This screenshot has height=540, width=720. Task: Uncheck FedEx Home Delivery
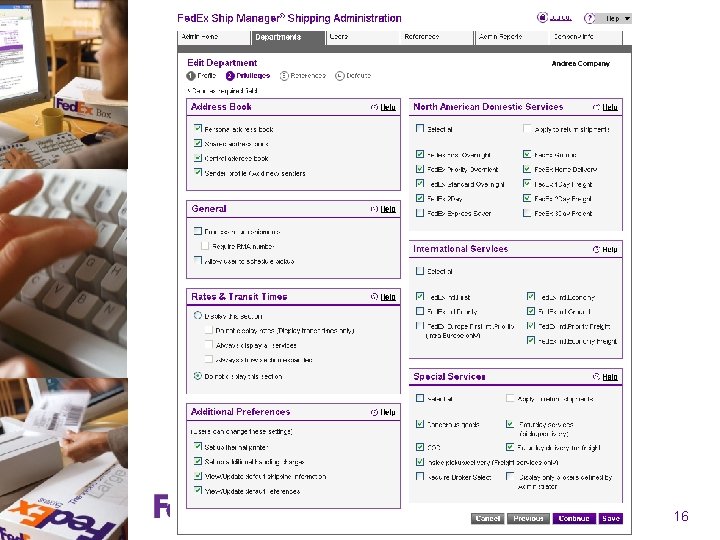coord(527,169)
